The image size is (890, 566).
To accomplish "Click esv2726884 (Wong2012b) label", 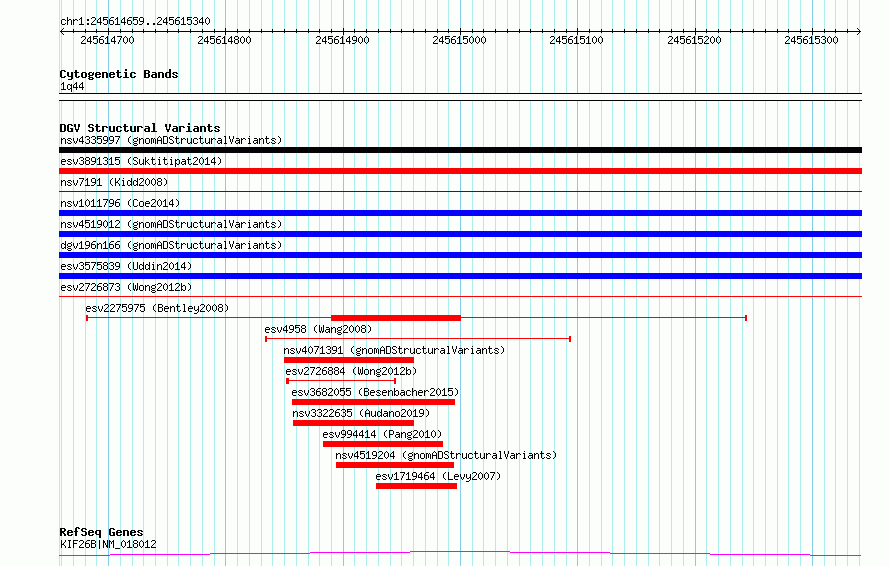I will (x=351, y=371).
